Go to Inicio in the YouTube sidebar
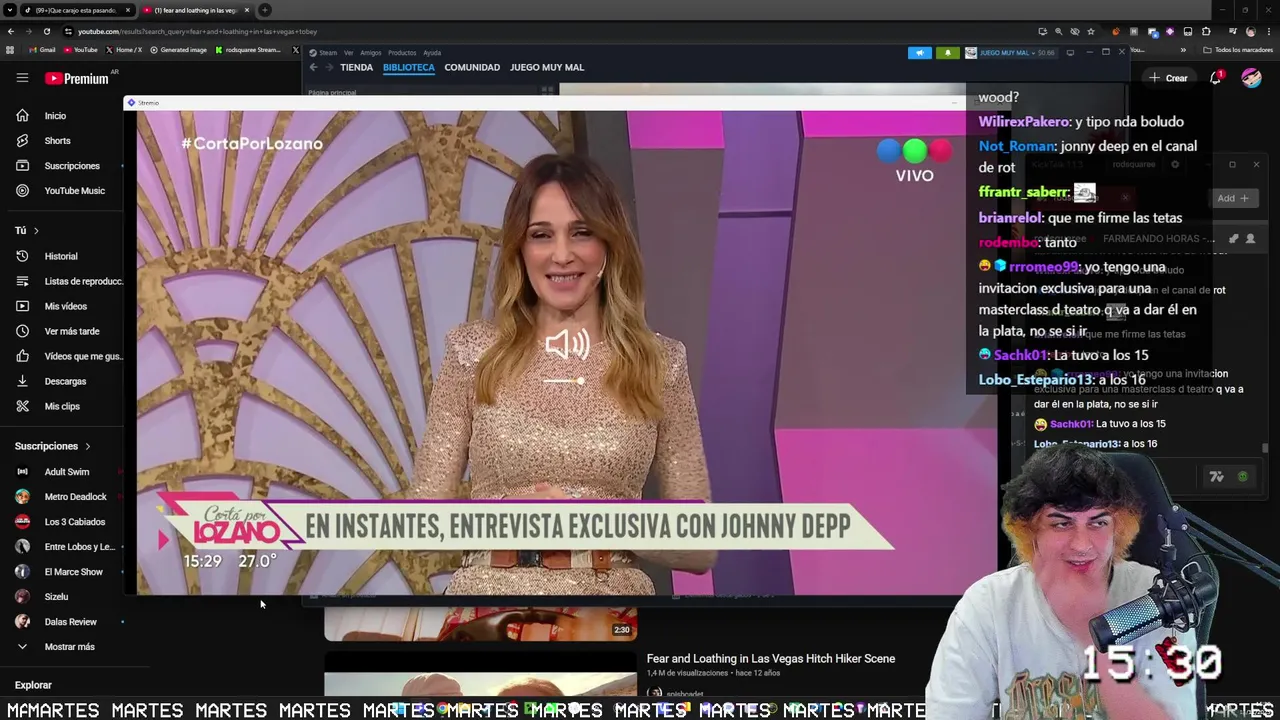This screenshot has width=1280, height=720. point(55,116)
